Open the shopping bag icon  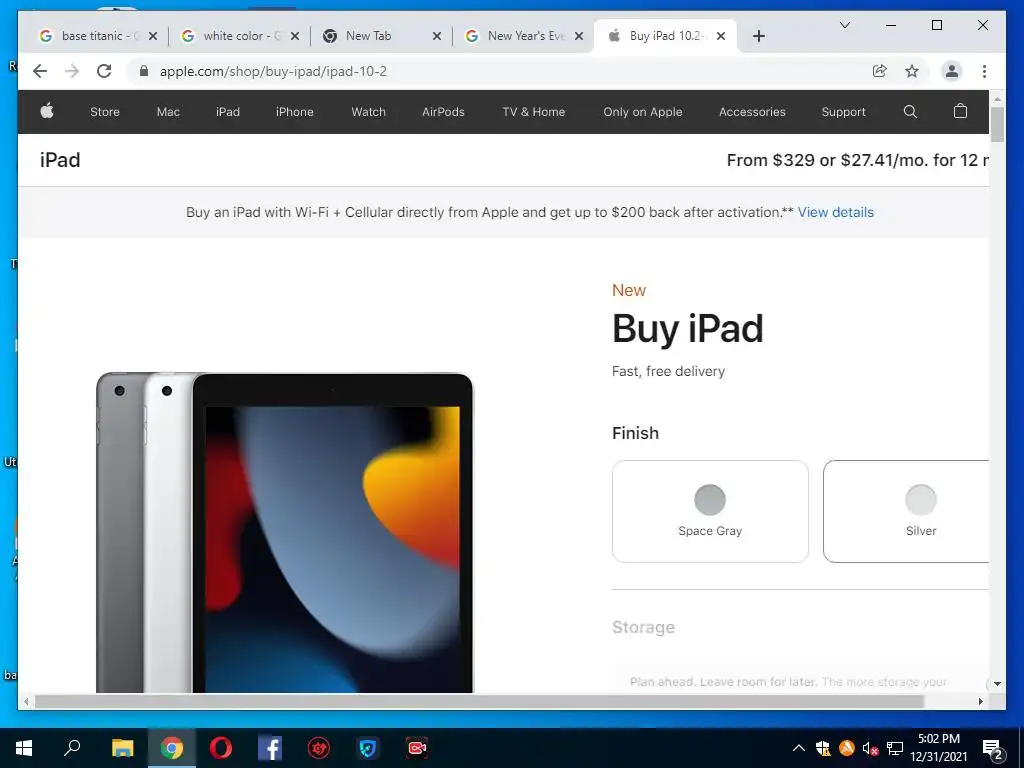[x=960, y=111]
